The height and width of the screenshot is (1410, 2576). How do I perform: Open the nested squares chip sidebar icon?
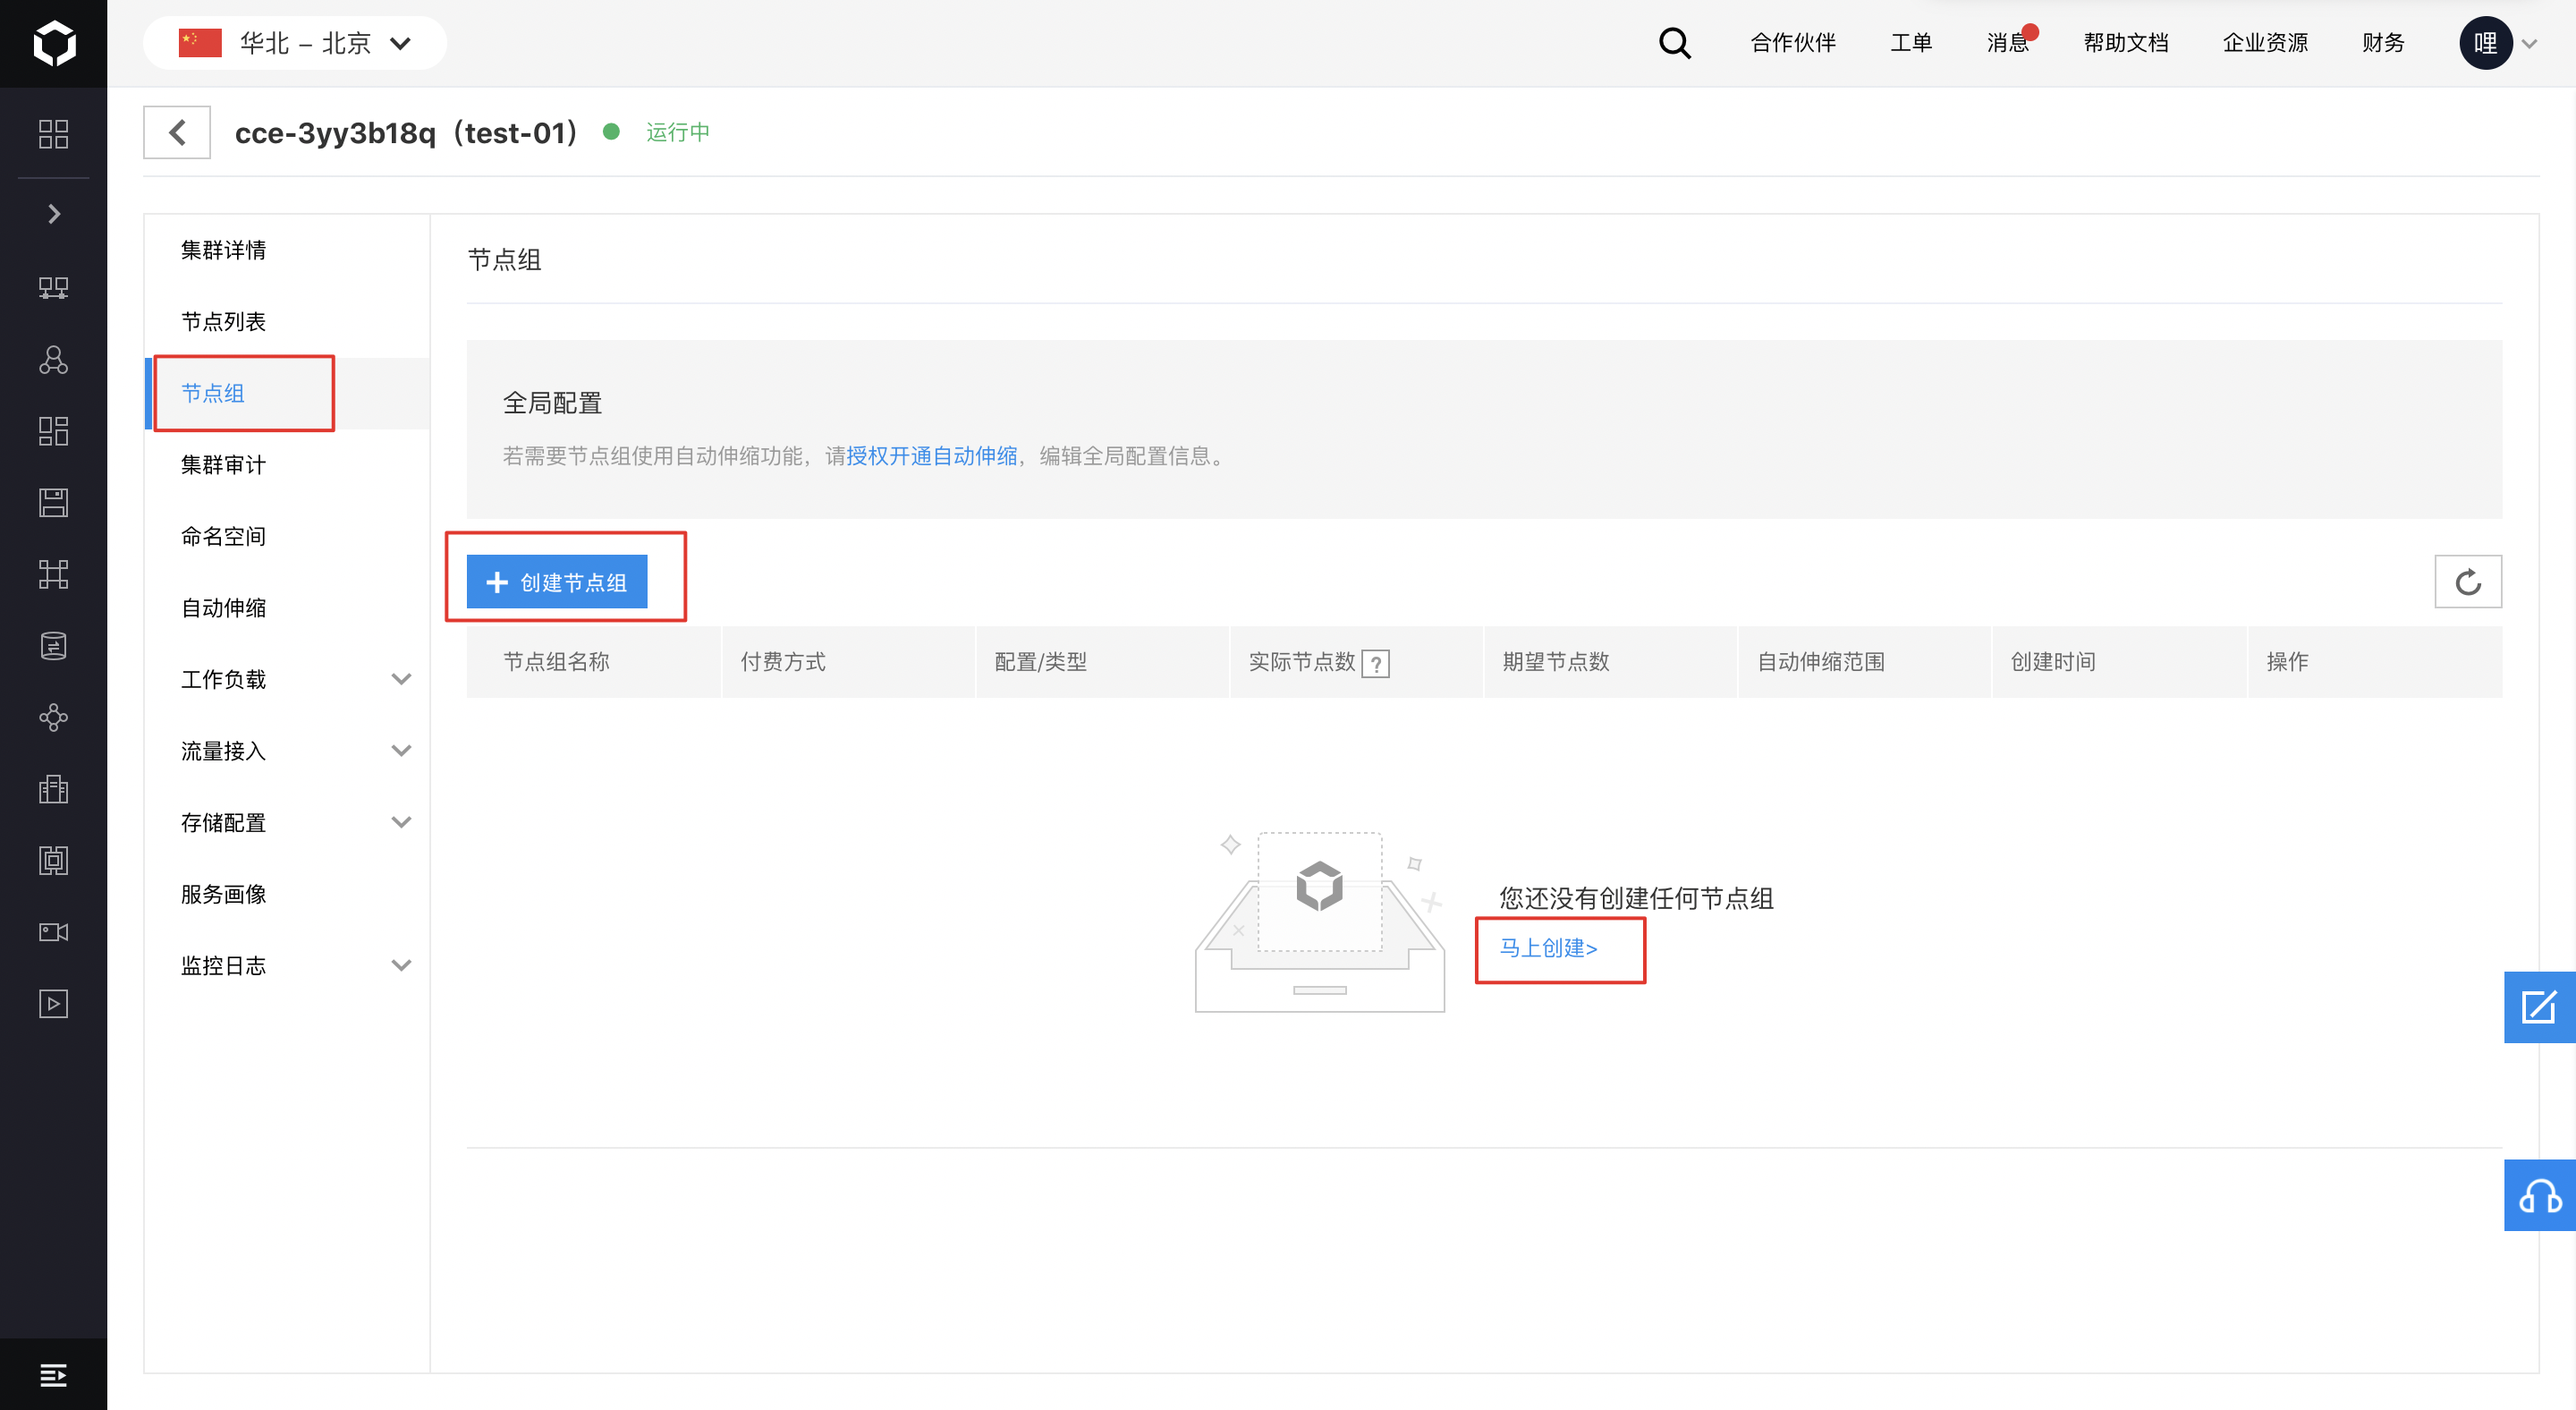coord(54,860)
